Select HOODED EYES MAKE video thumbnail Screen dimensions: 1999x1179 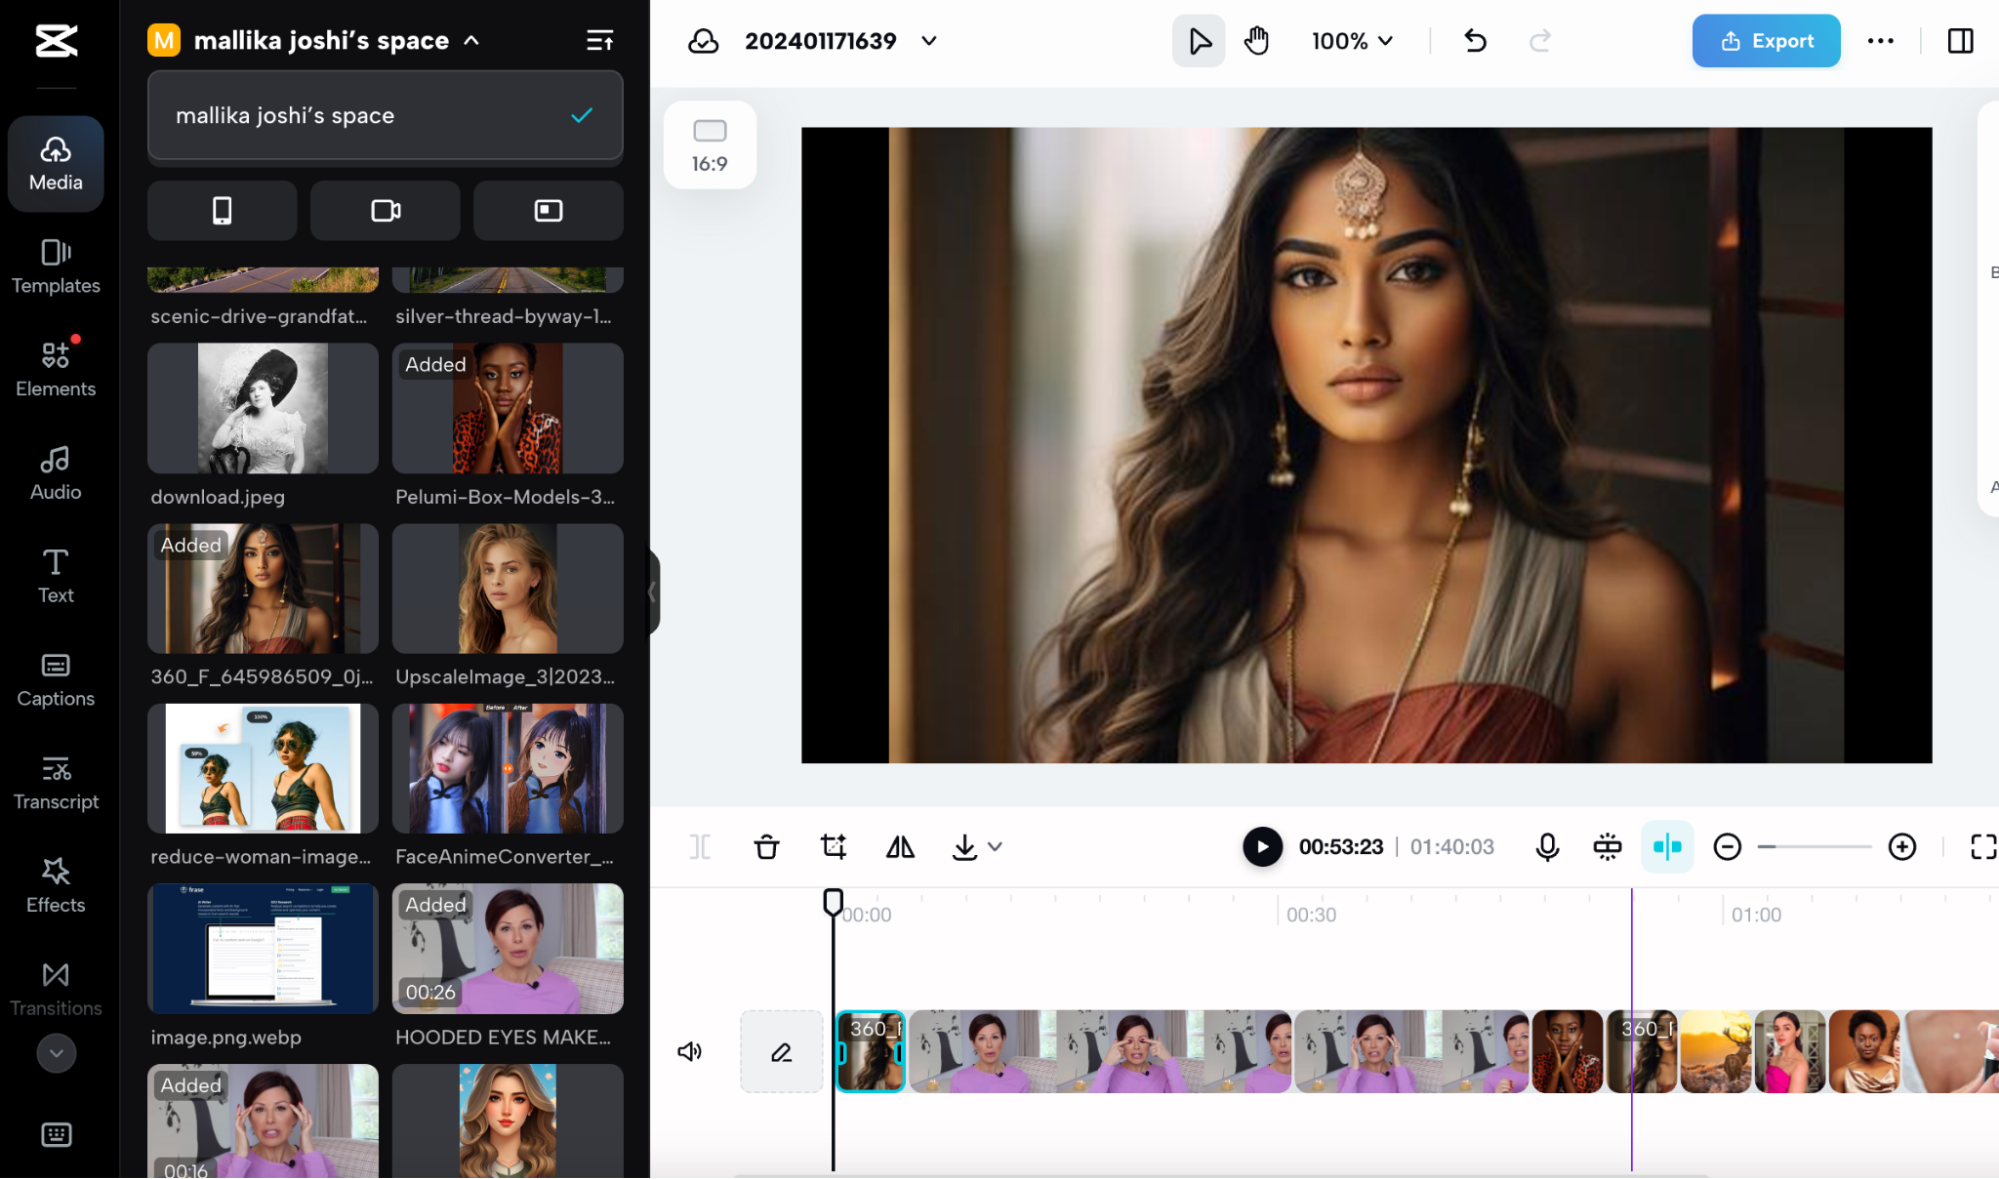pyautogui.click(x=508, y=949)
